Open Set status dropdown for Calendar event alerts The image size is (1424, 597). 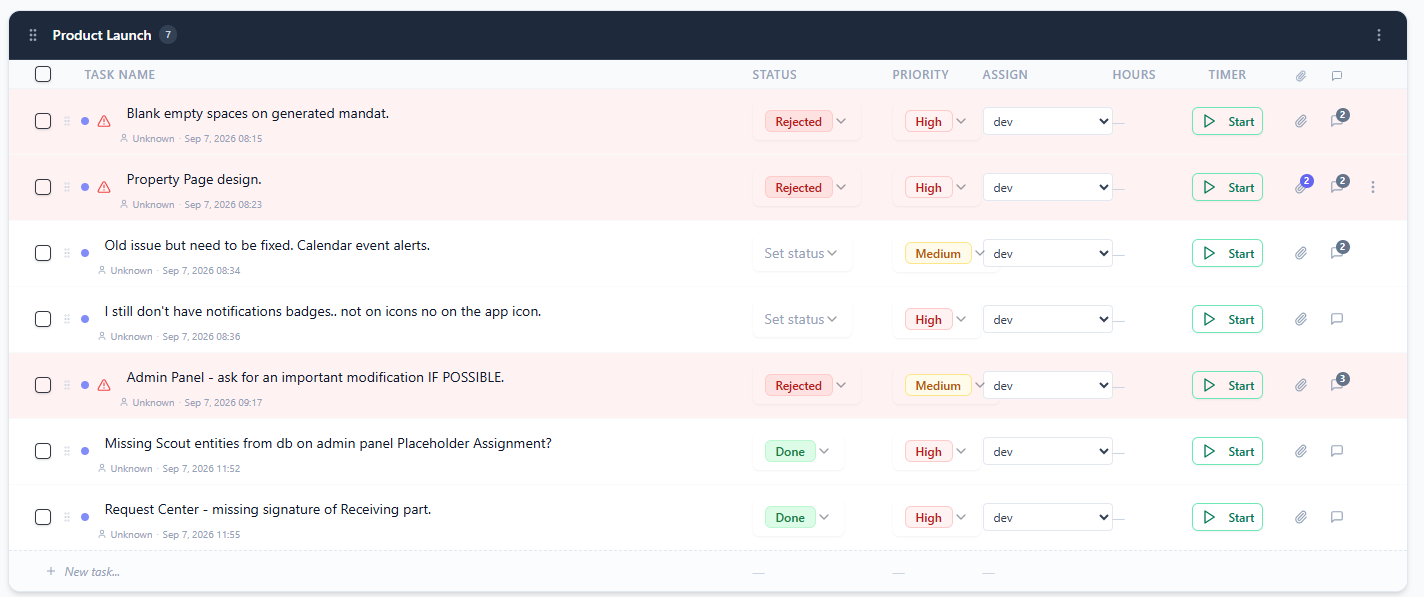click(x=802, y=253)
